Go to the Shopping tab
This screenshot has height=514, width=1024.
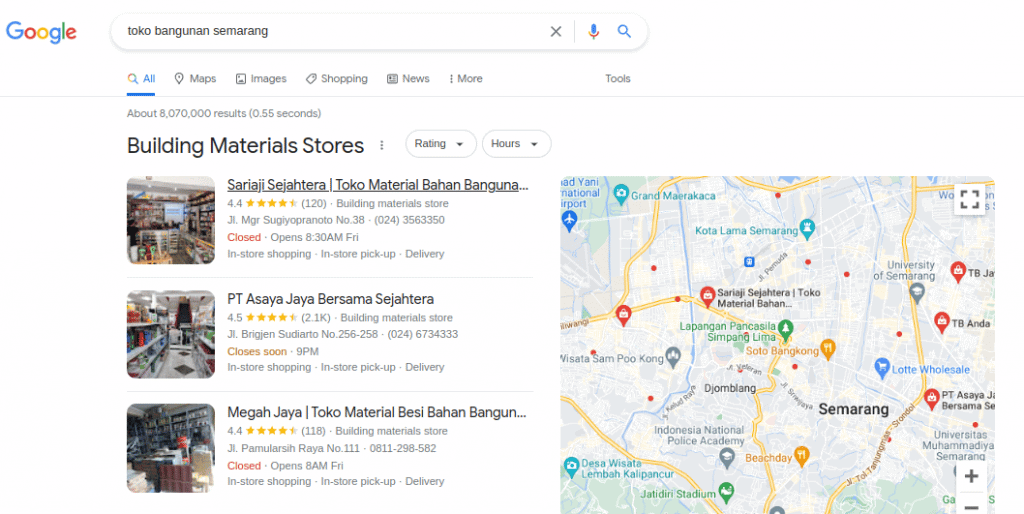coord(336,79)
